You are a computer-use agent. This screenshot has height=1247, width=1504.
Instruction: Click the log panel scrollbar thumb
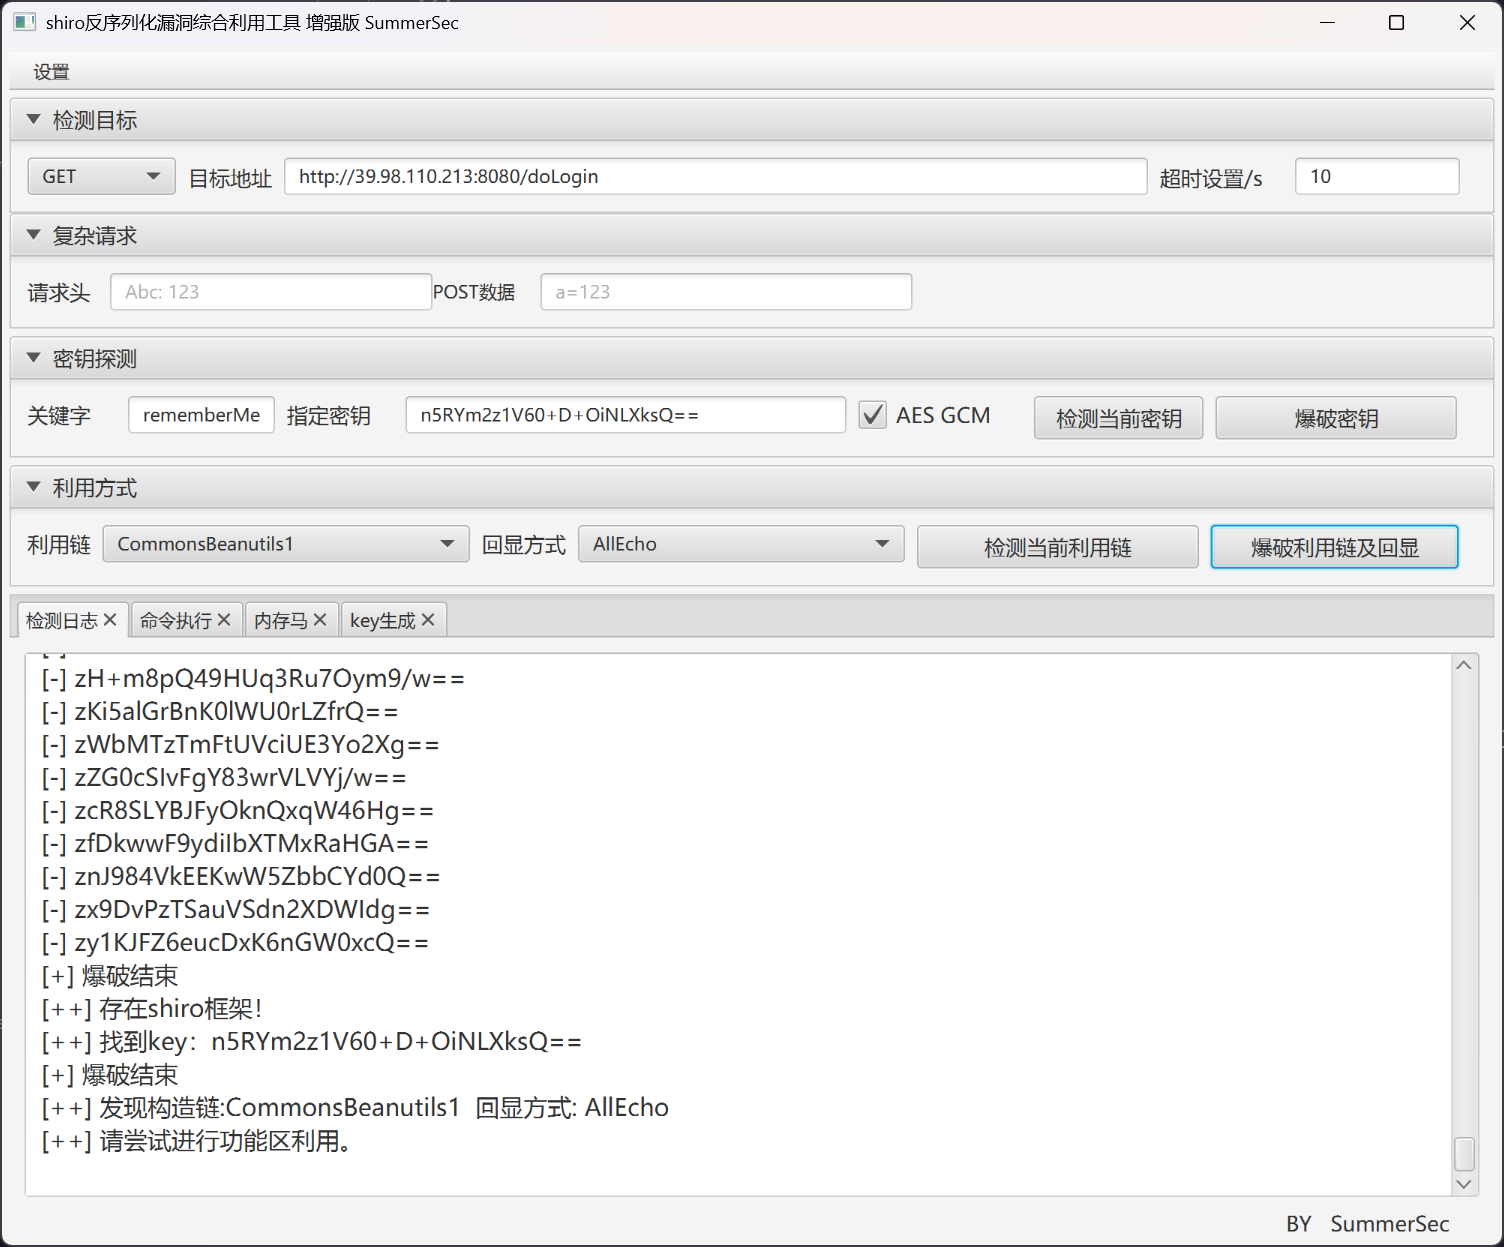tap(1464, 1153)
